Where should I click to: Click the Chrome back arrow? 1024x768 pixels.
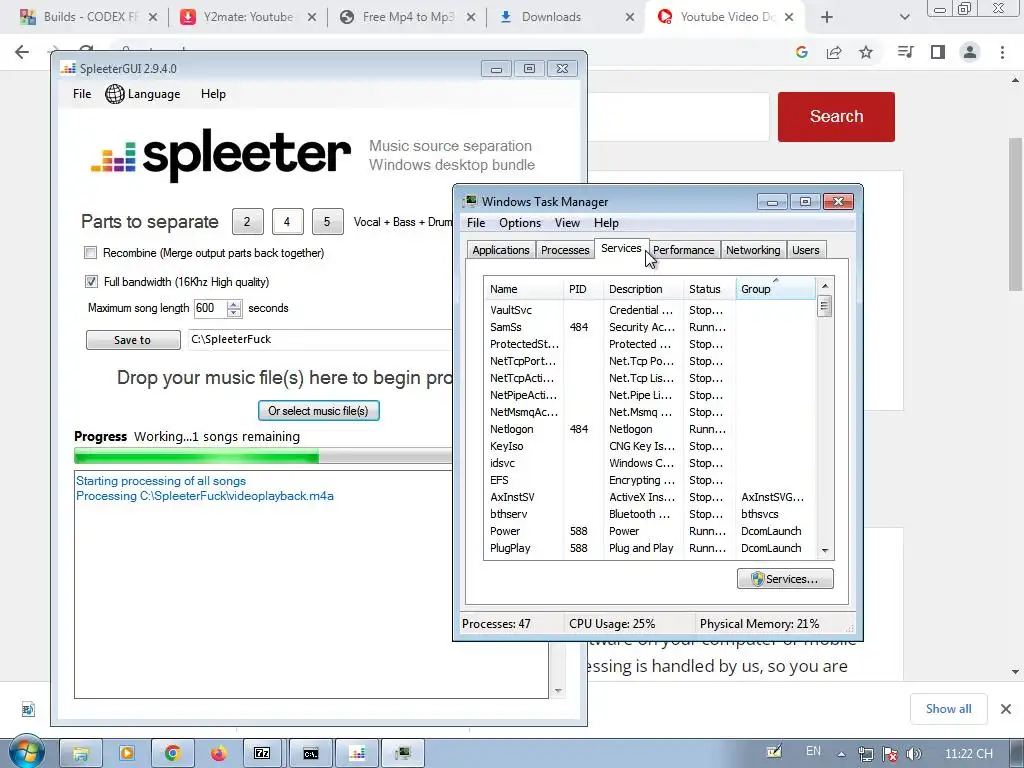[22, 52]
